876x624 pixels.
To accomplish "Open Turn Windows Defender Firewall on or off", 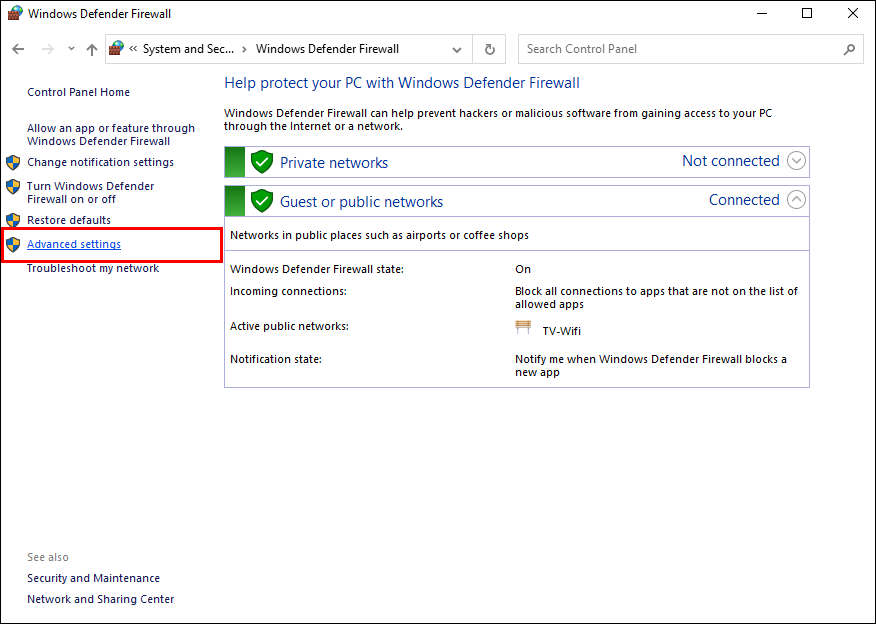I will click(91, 193).
